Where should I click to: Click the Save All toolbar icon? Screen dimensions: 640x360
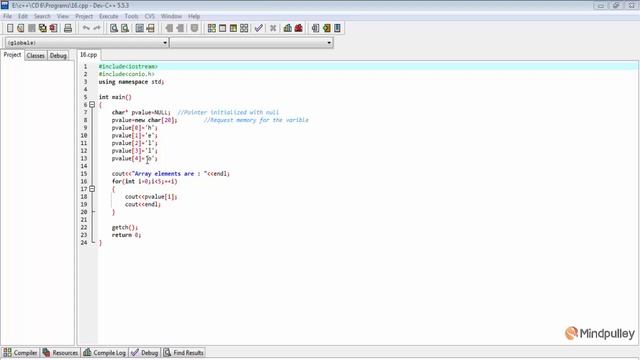[42, 28]
